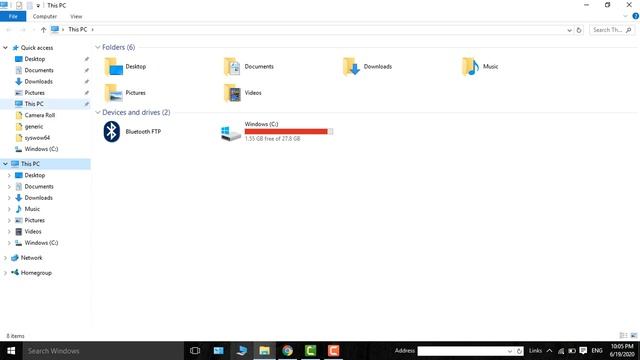
Task: Select Windows (C:) under Quick access
Action: click(x=41, y=149)
